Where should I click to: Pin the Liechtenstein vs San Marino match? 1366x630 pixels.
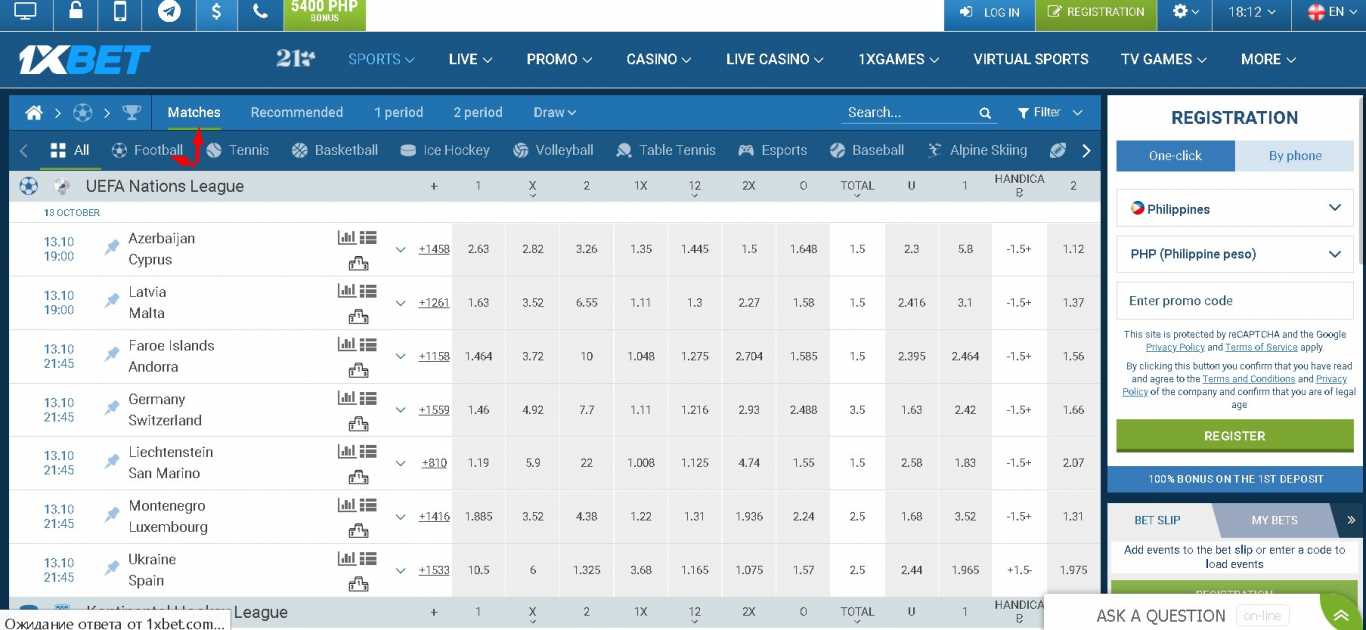112,463
